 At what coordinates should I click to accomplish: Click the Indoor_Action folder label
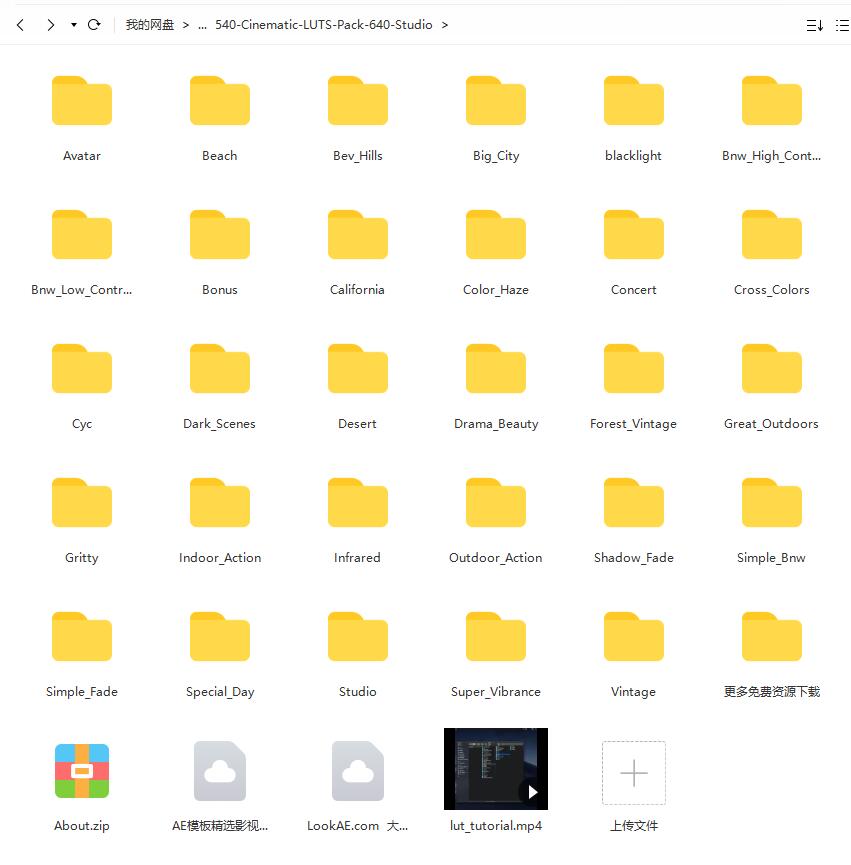click(220, 558)
